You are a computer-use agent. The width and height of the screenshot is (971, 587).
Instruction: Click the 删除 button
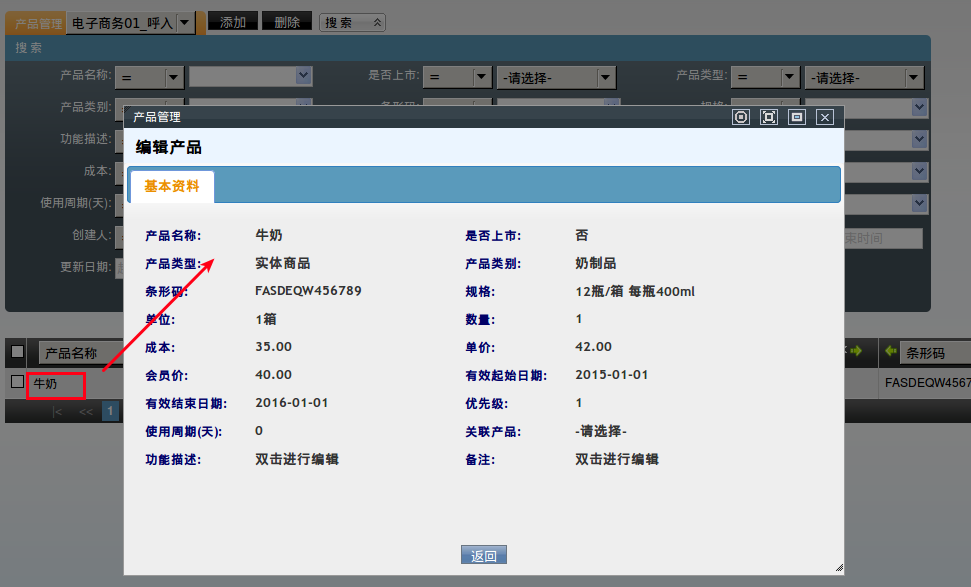point(286,22)
